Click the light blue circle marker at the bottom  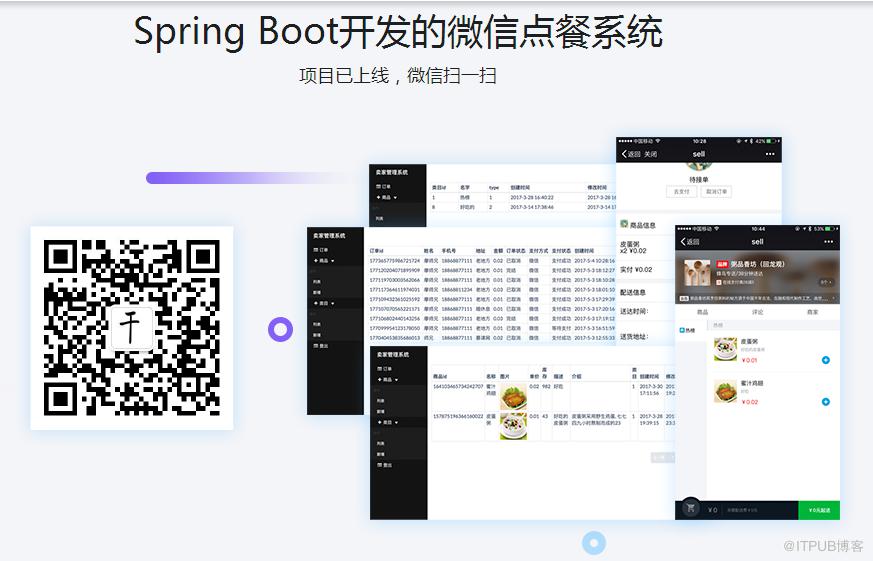click(x=594, y=543)
